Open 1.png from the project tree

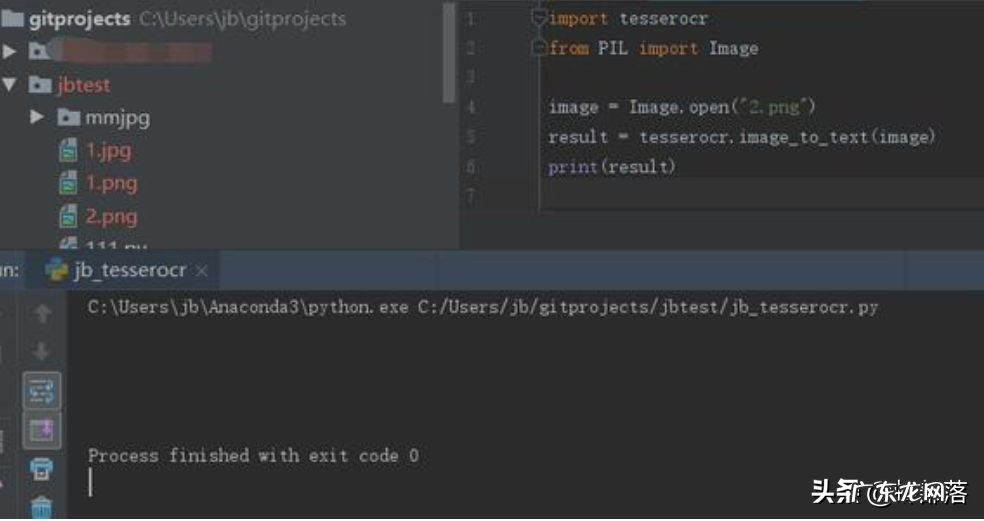pyautogui.click(x=110, y=183)
